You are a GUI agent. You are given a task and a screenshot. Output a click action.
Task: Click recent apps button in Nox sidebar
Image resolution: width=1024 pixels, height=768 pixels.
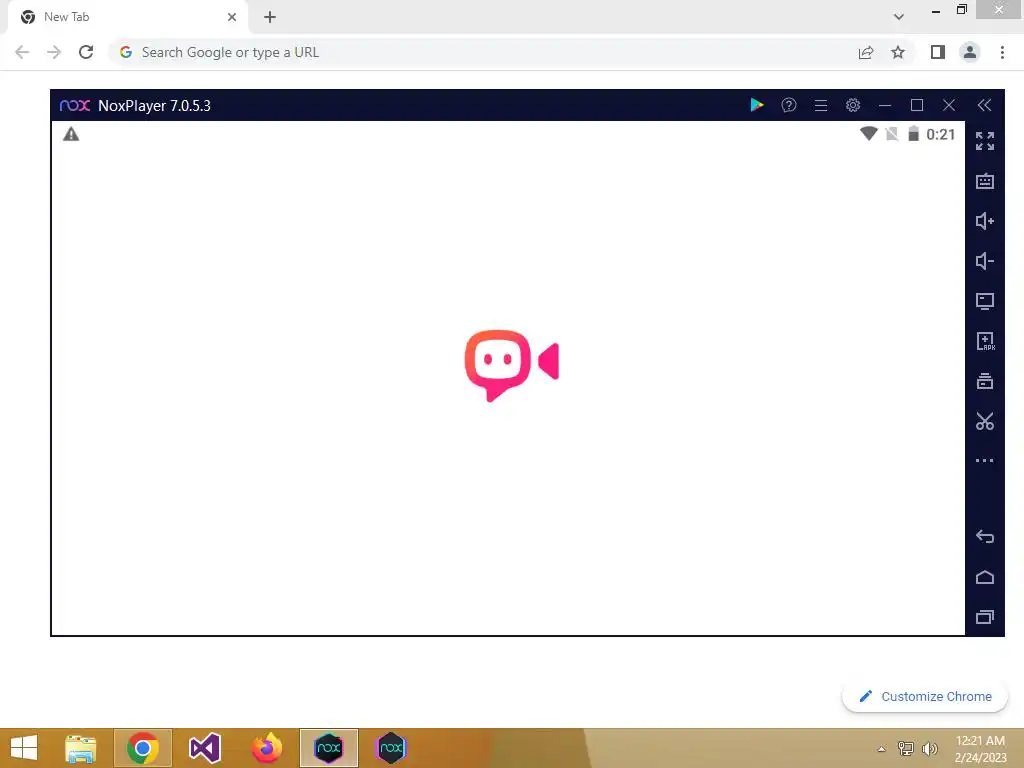pos(984,617)
